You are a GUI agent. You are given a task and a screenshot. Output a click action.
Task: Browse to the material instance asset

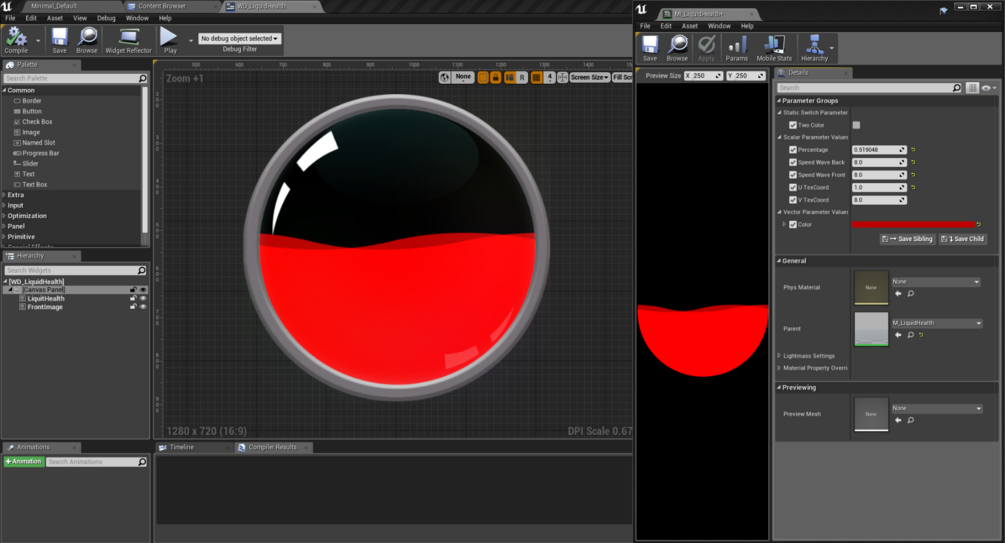tap(677, 48)
